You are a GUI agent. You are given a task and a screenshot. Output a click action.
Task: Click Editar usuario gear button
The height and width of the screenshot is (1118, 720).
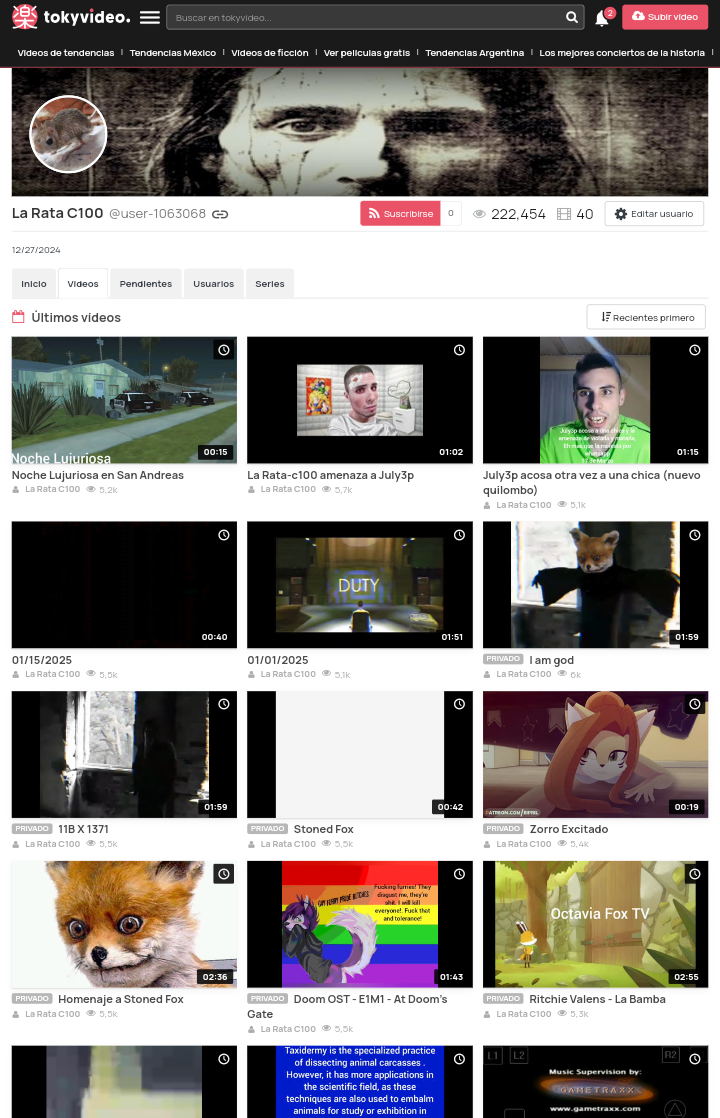pyautogui.click(x=654, y=214)
